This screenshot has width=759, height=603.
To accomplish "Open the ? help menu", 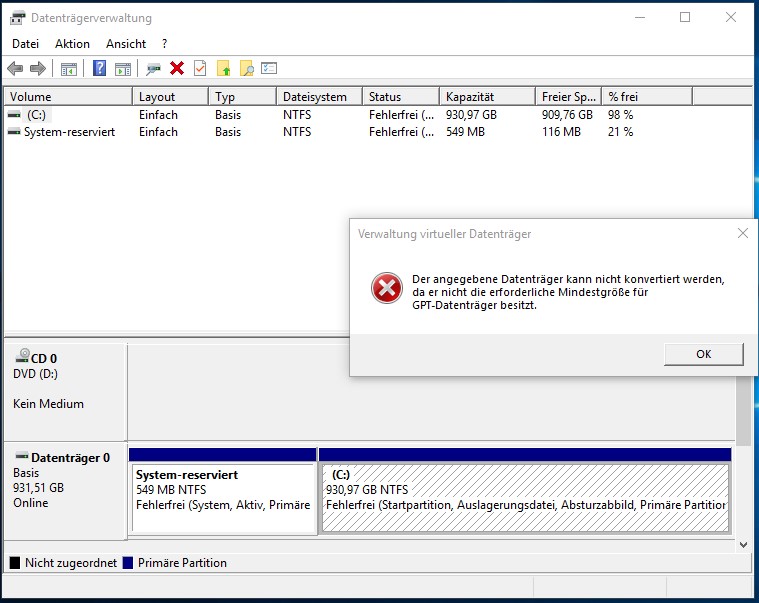I will tap(165, 44).
